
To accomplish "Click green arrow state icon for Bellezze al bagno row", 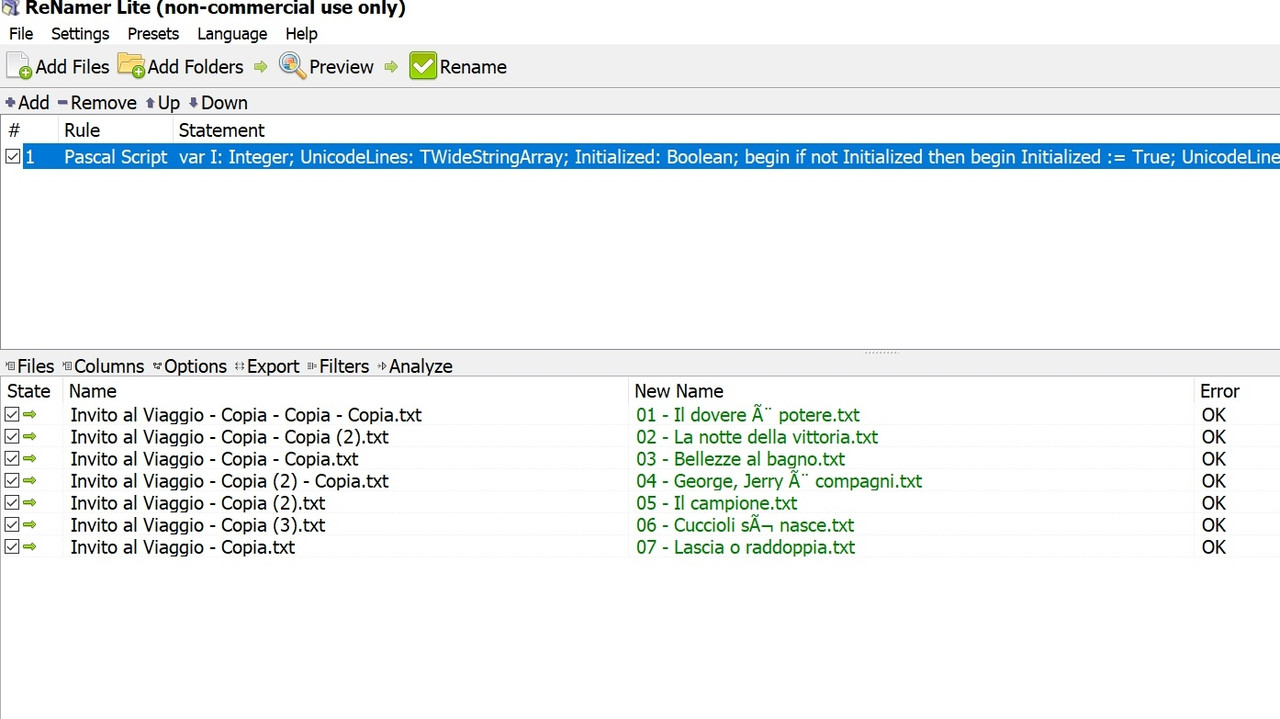I will pos(29,458).
